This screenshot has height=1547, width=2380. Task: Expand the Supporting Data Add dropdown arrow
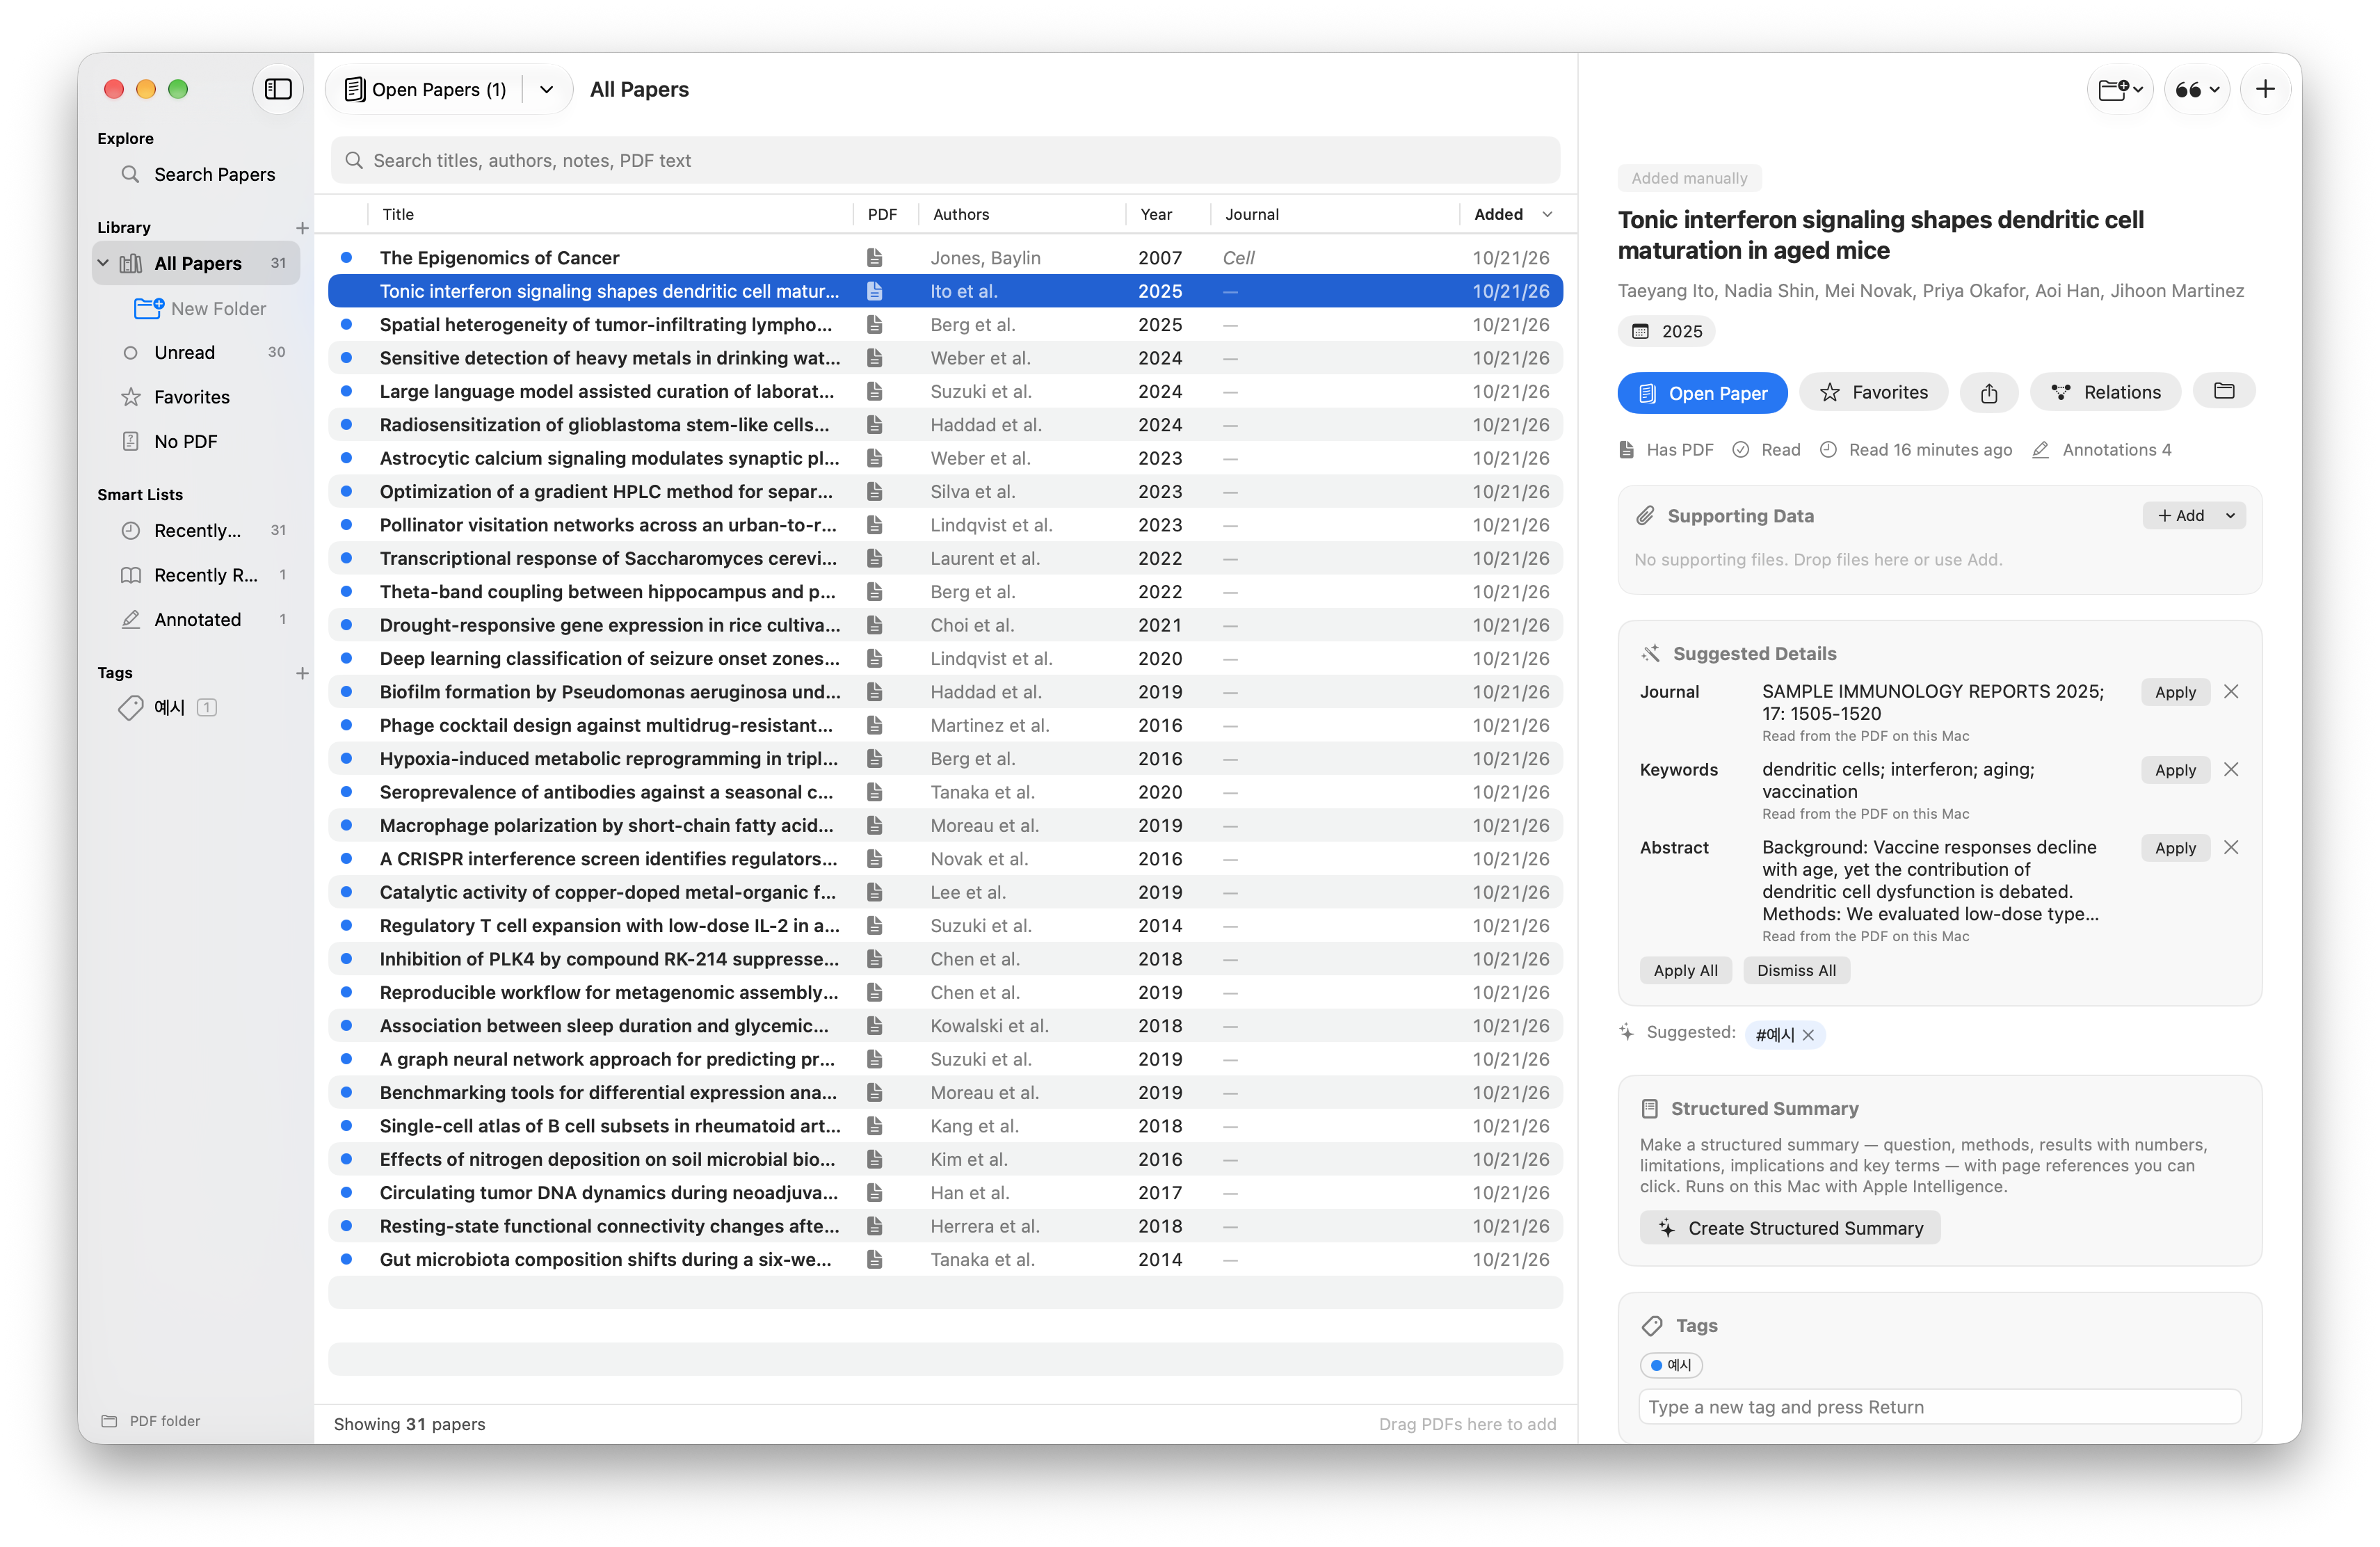click(2230, 516)
